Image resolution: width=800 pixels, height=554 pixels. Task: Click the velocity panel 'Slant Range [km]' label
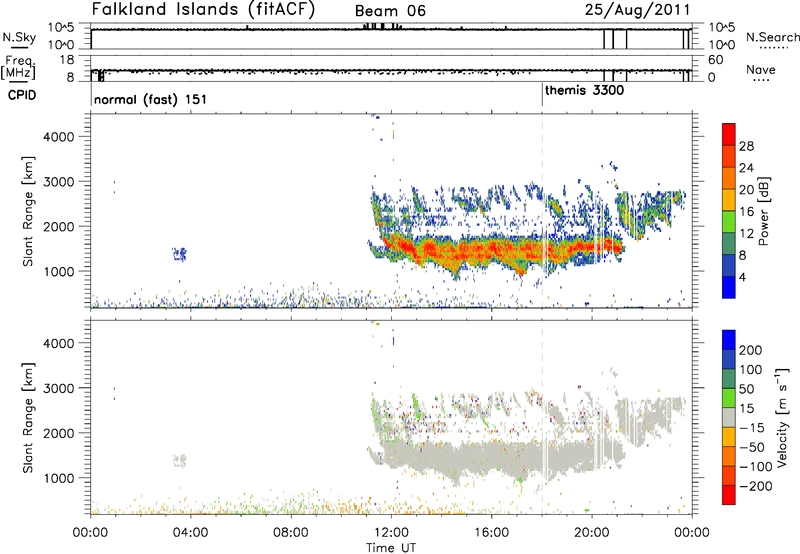[28, 417]
